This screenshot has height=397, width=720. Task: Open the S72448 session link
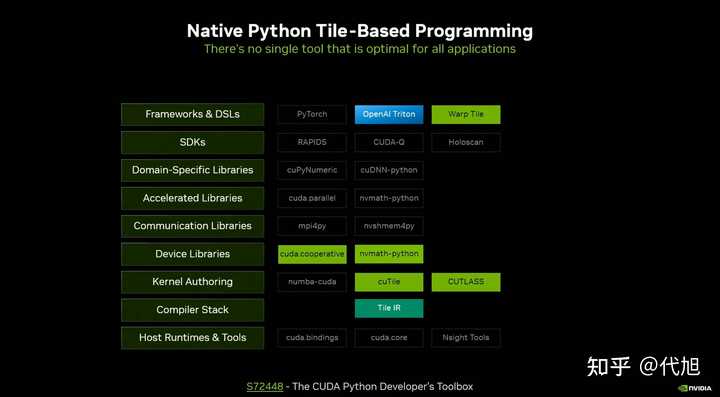click(265, 386)
